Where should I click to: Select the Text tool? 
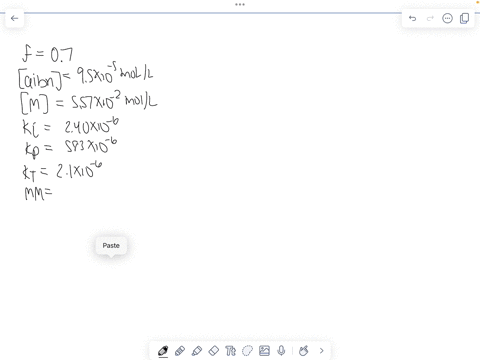[x=230, y=351]
